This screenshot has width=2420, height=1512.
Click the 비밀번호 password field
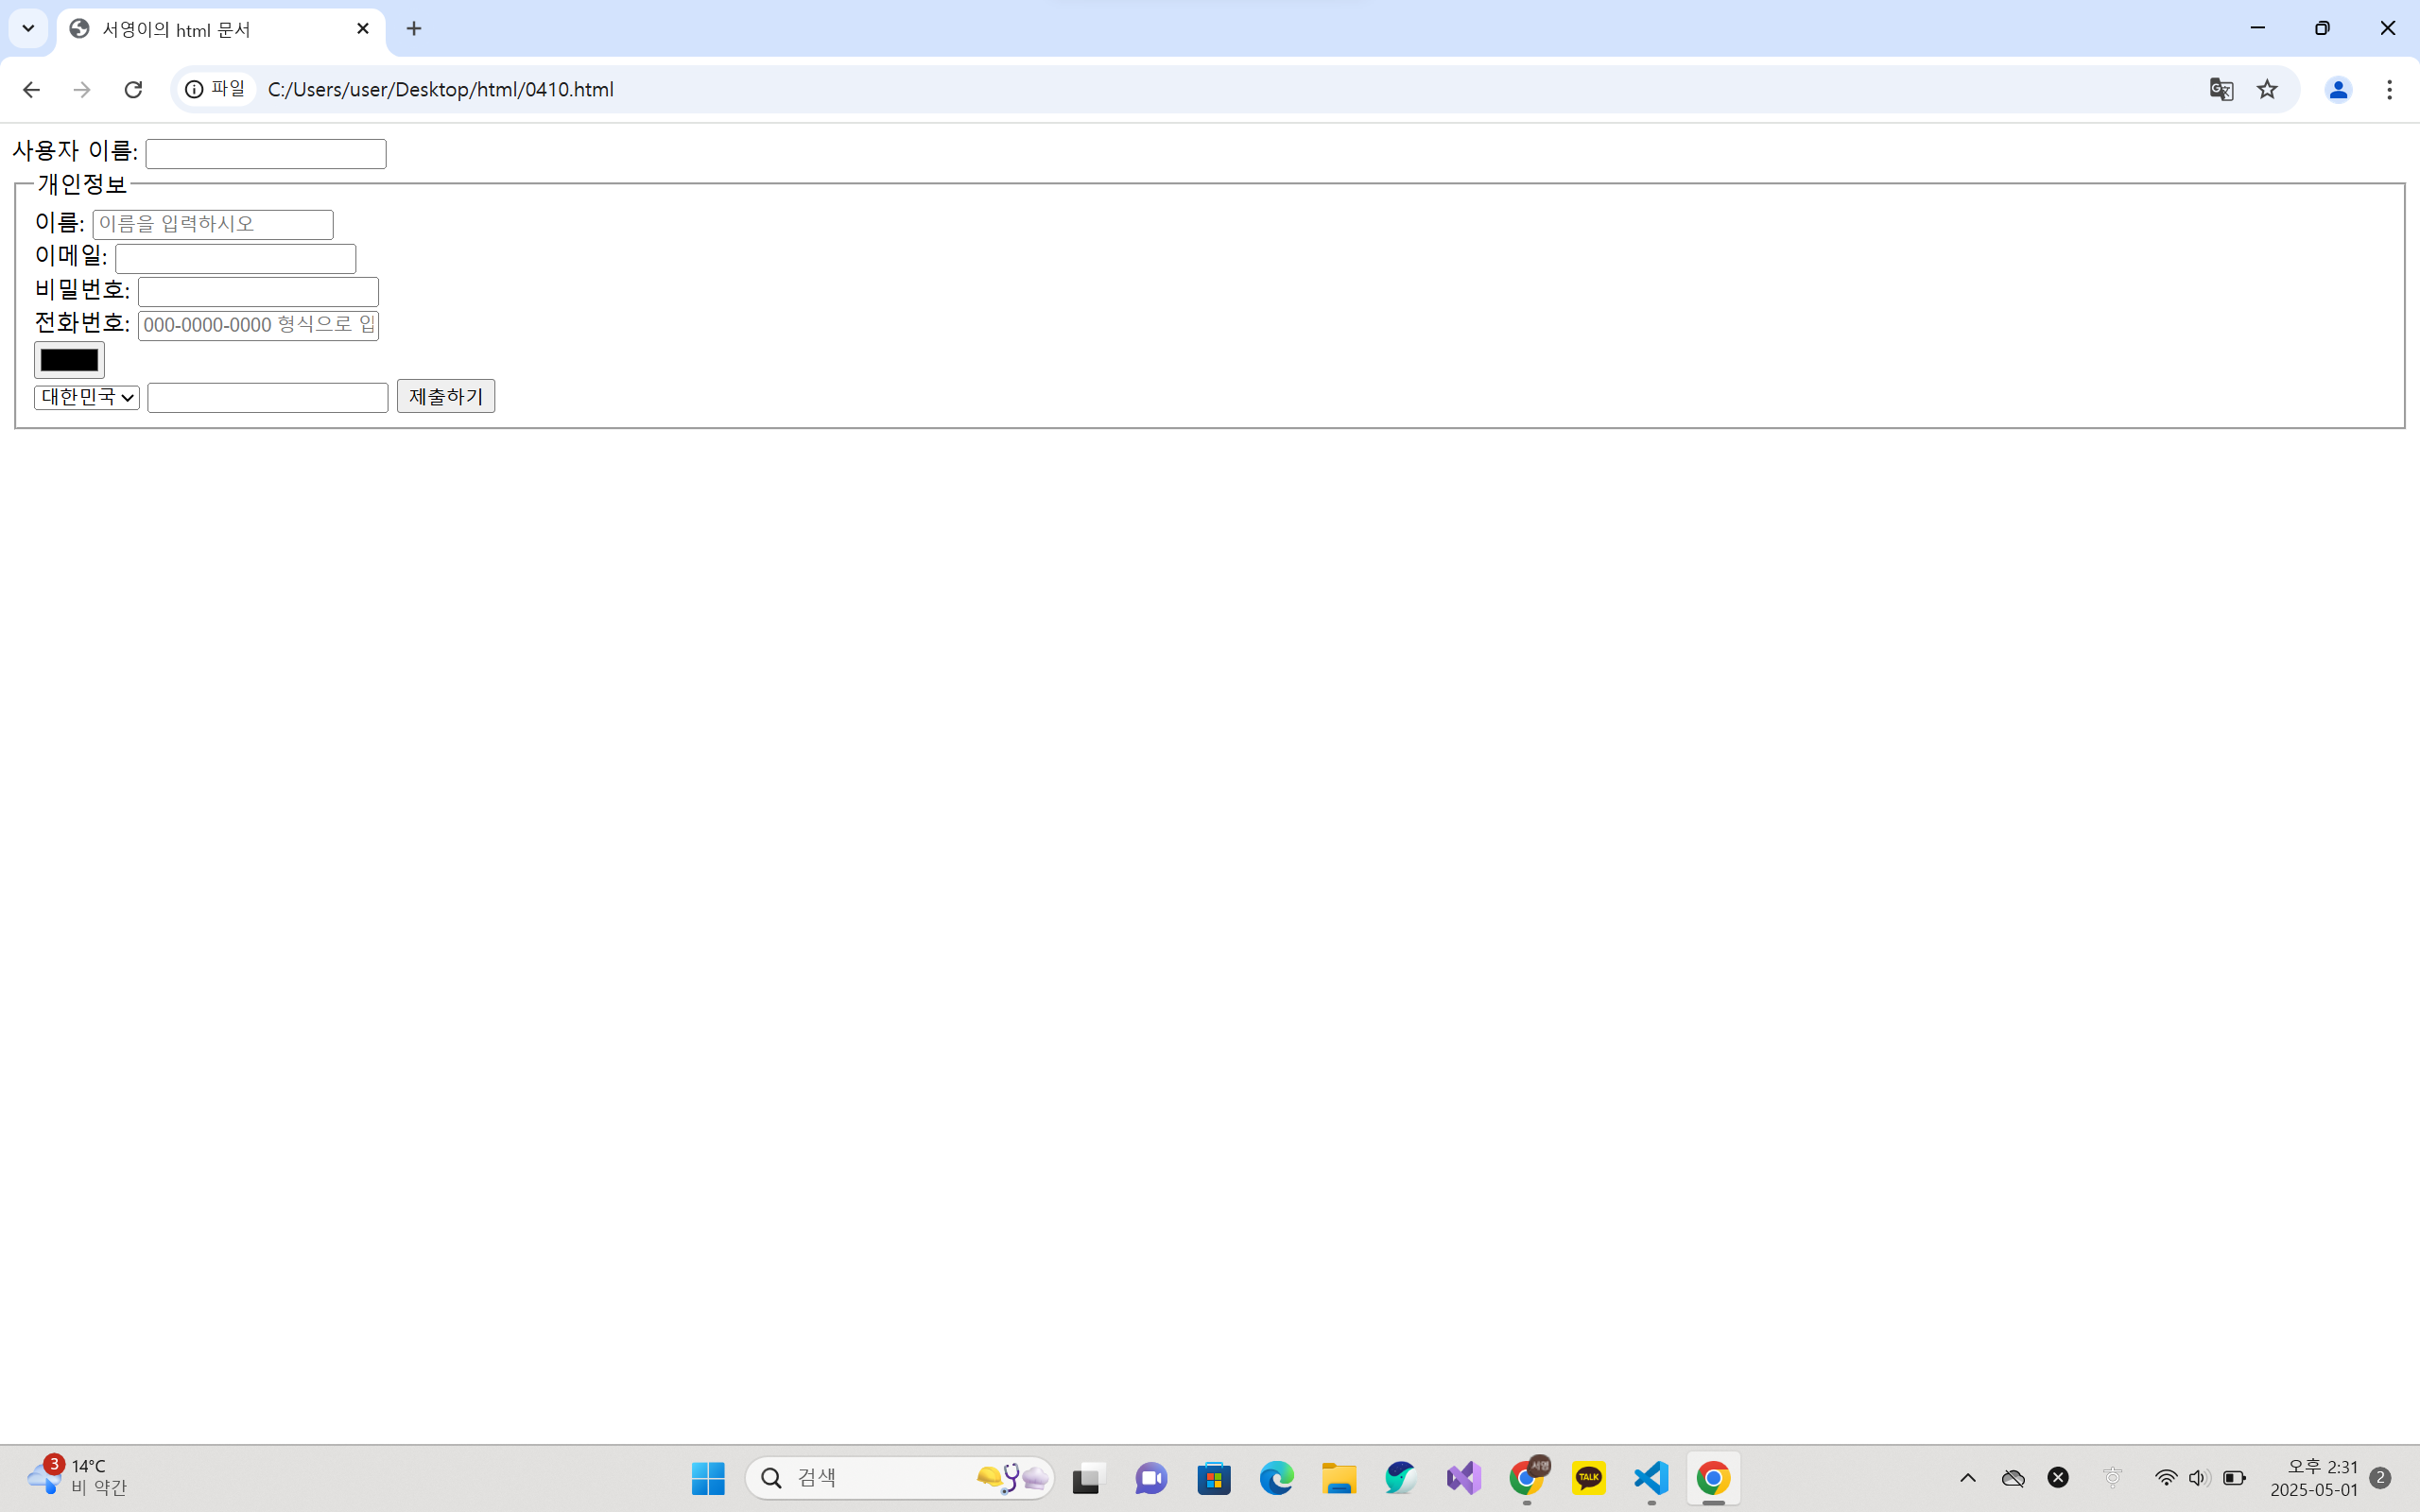click(x=258, y=292)
